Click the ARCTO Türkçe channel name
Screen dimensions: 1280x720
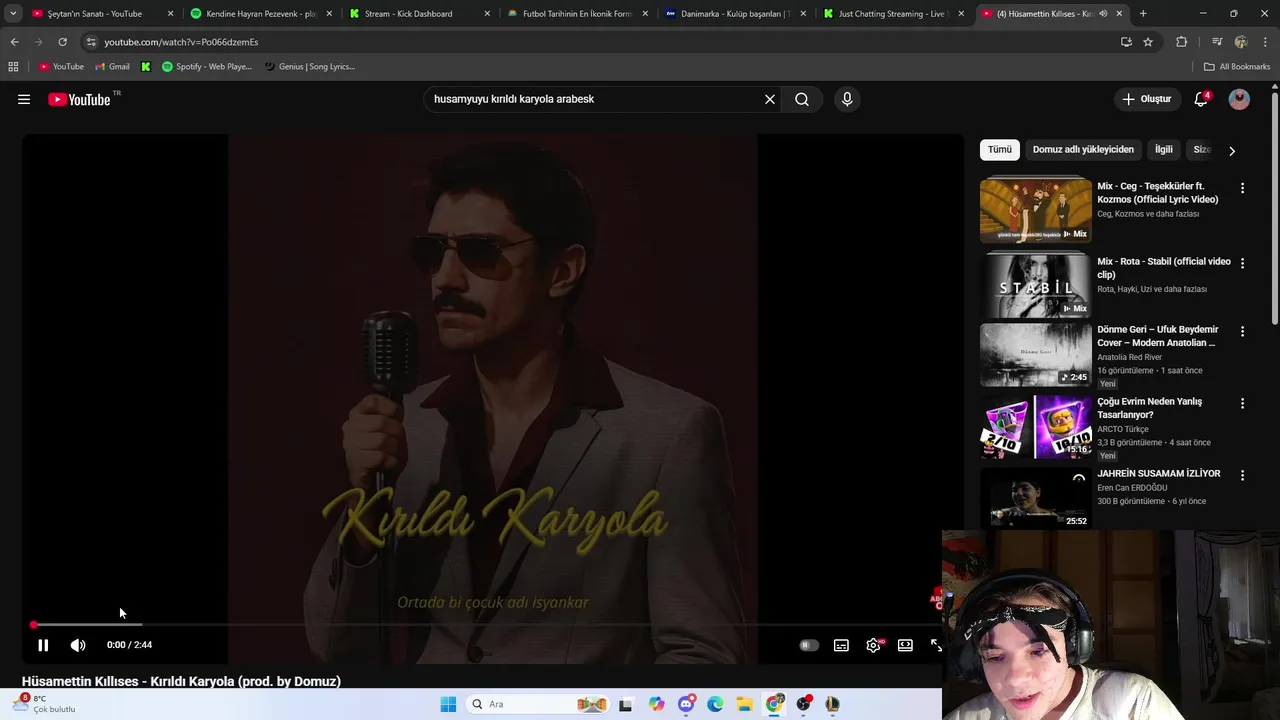pos(1123,429)
